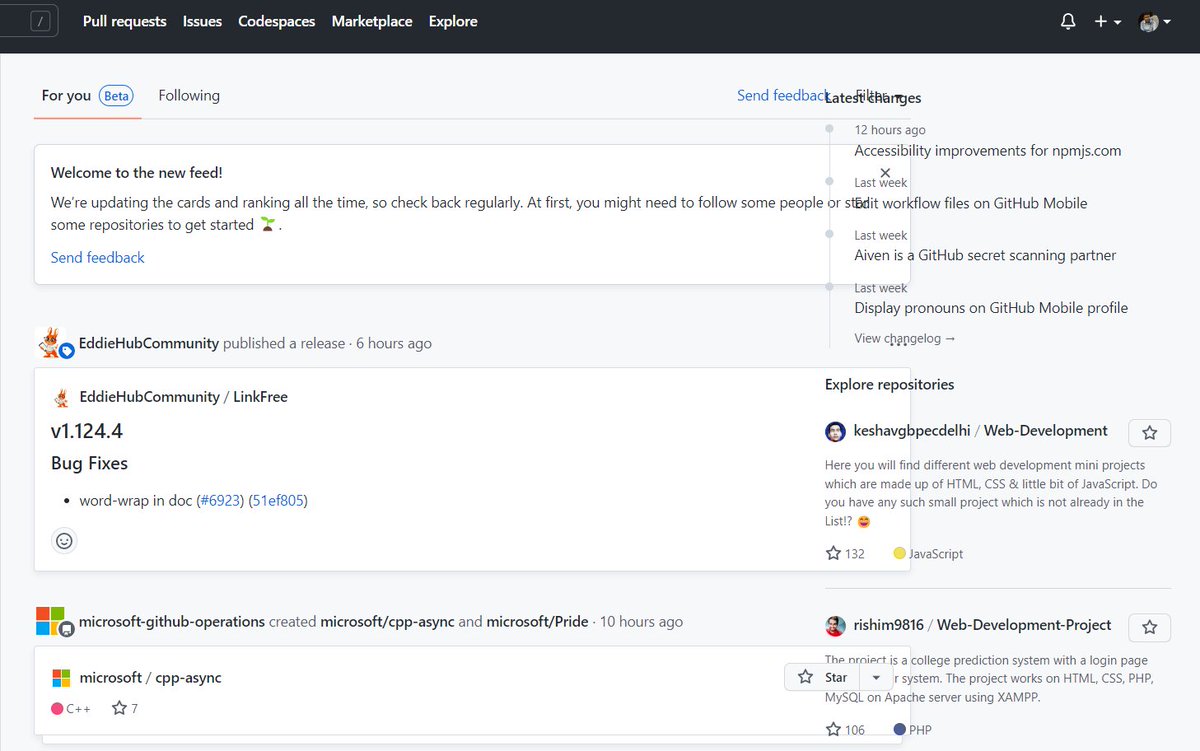
Task: Click the Bug Fixes heading
Action: click(x=89, y=463)
